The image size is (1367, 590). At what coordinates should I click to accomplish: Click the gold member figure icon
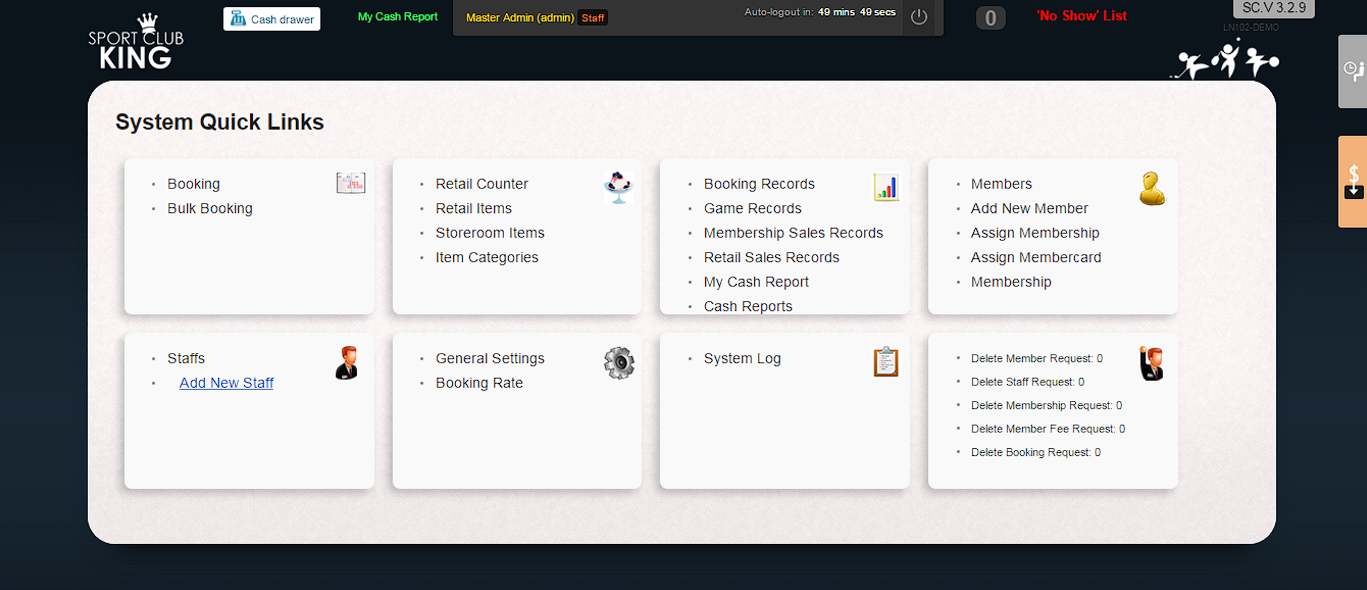coord(1152,188)
